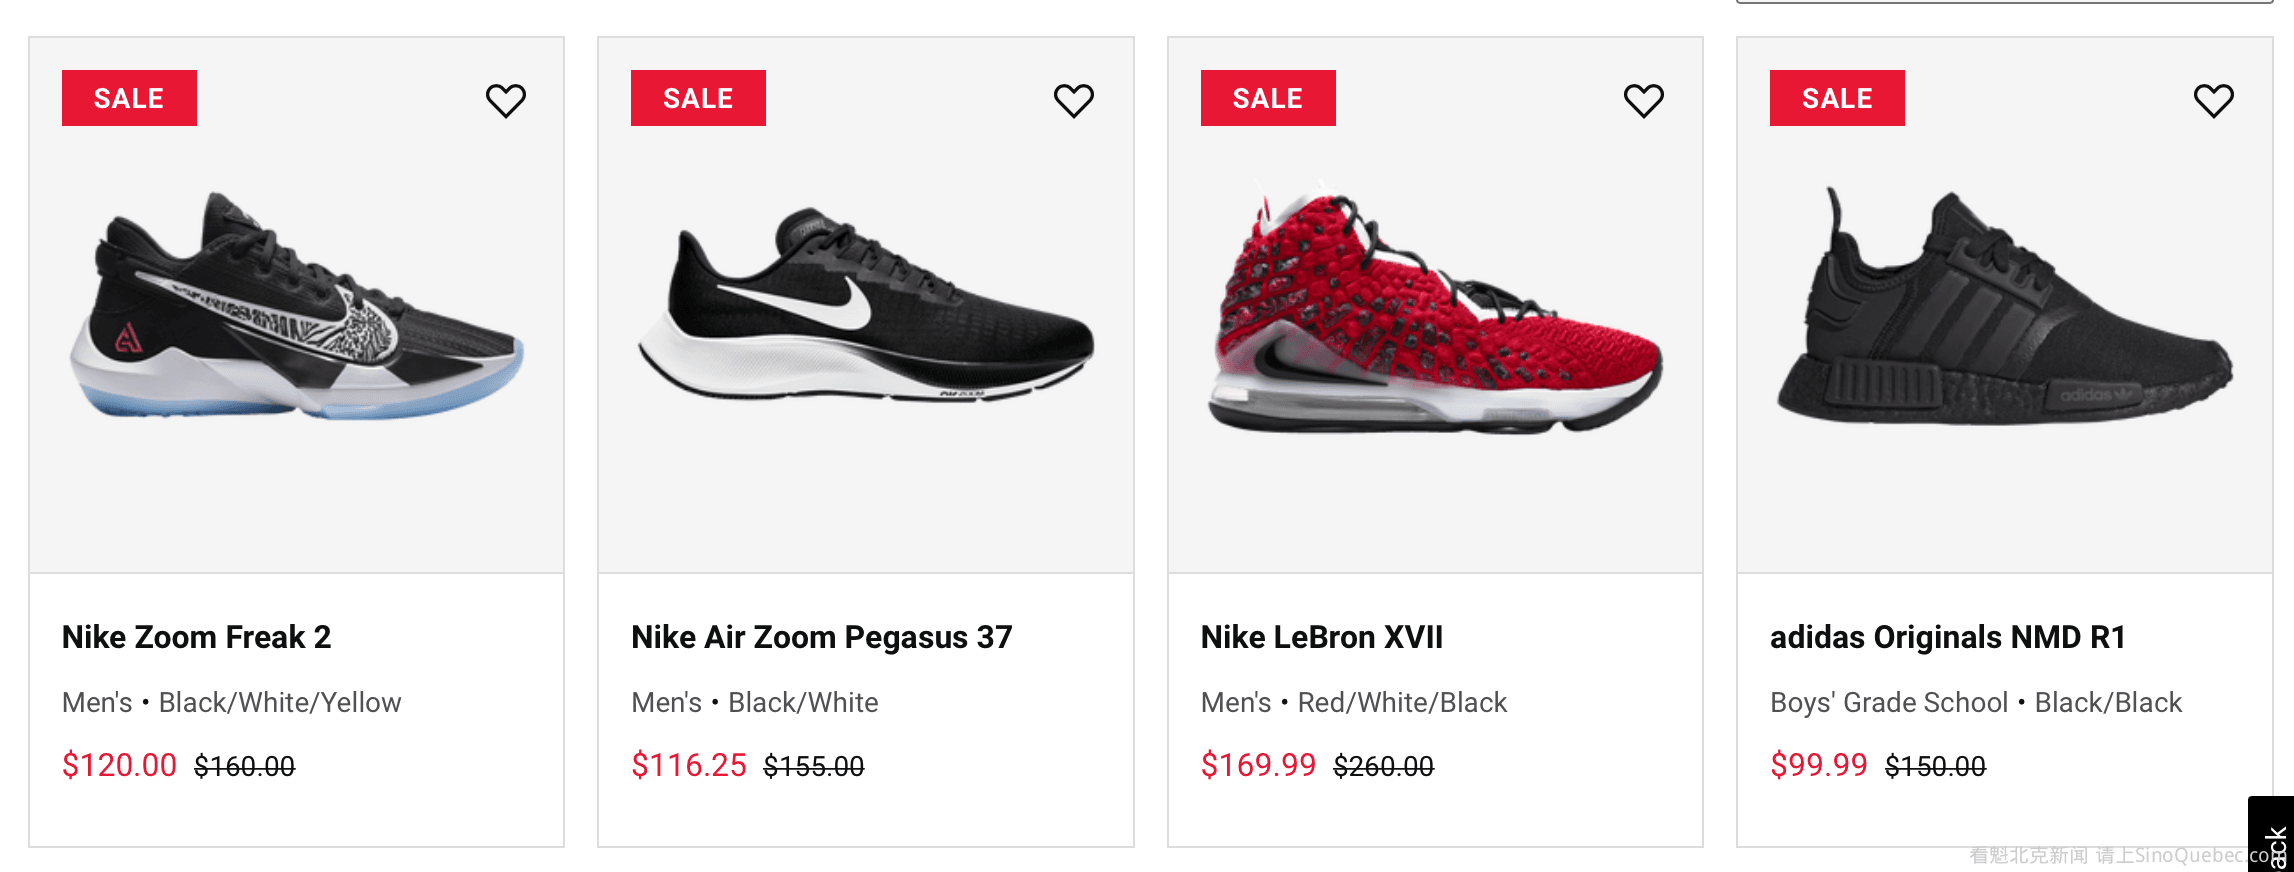Open adidas Originals NMD R1 product link

coord(1947,637)
